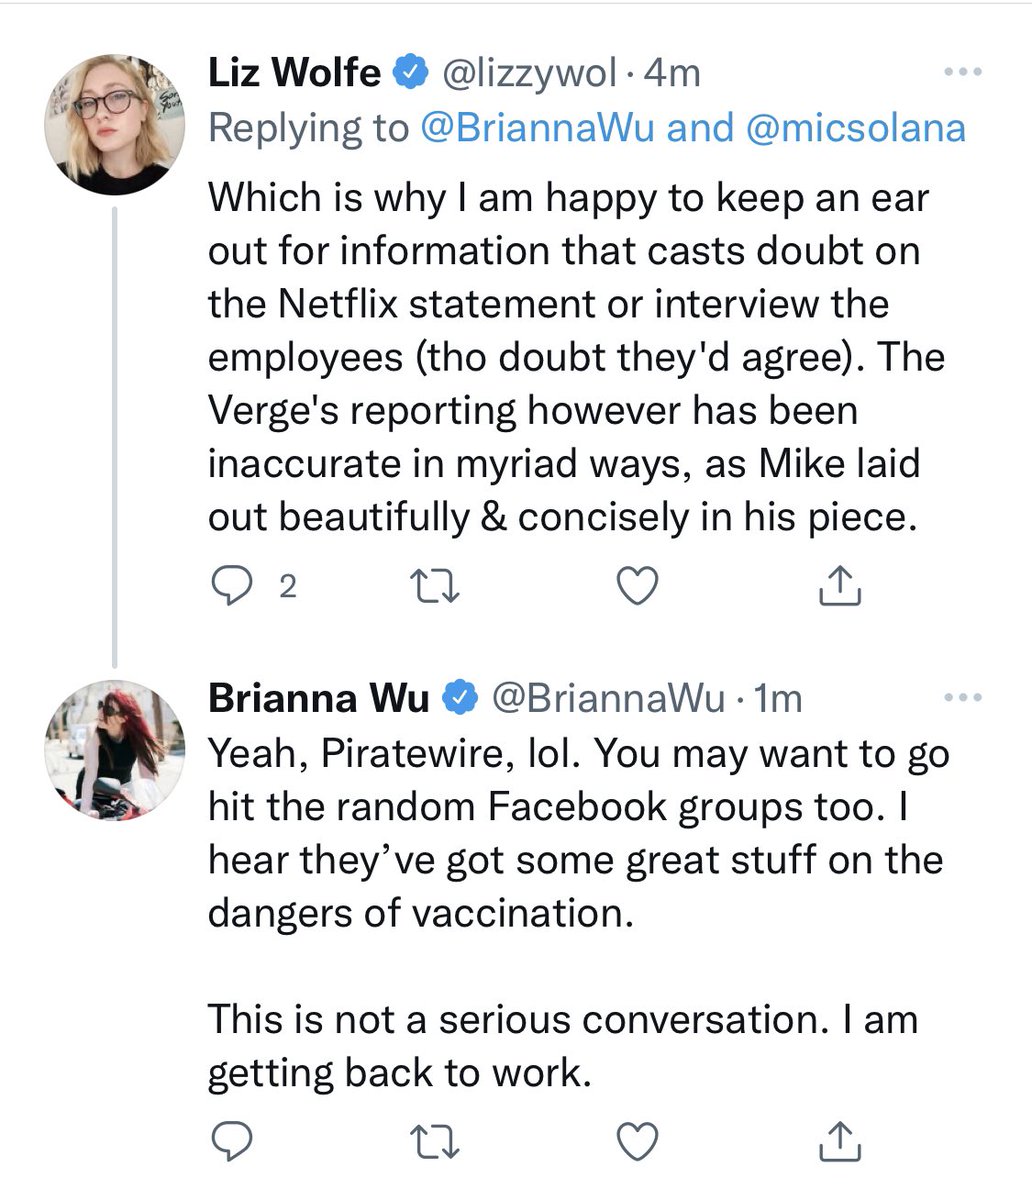
Task: Click Liz Wolfe's verified badge
Action: tap(411, 74)
